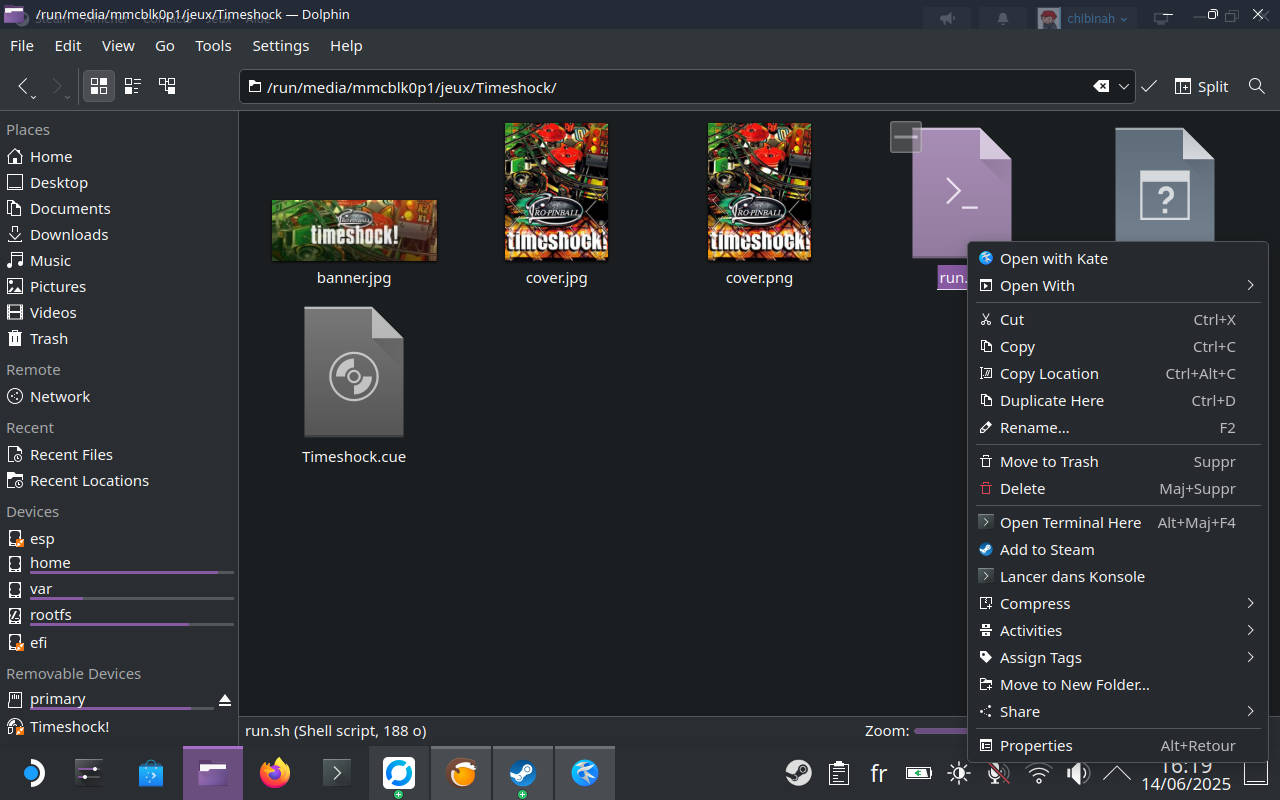The image size is (1280, 800).
Task: Open the search magnifier
Action: pyautogui.click(x=1257, y=87)
